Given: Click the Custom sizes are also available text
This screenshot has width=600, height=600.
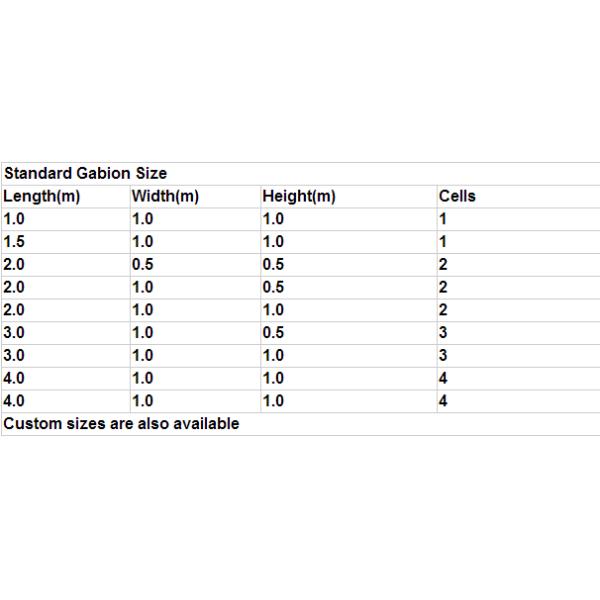Looking at the screenshot, I should (x=122, y=423).
